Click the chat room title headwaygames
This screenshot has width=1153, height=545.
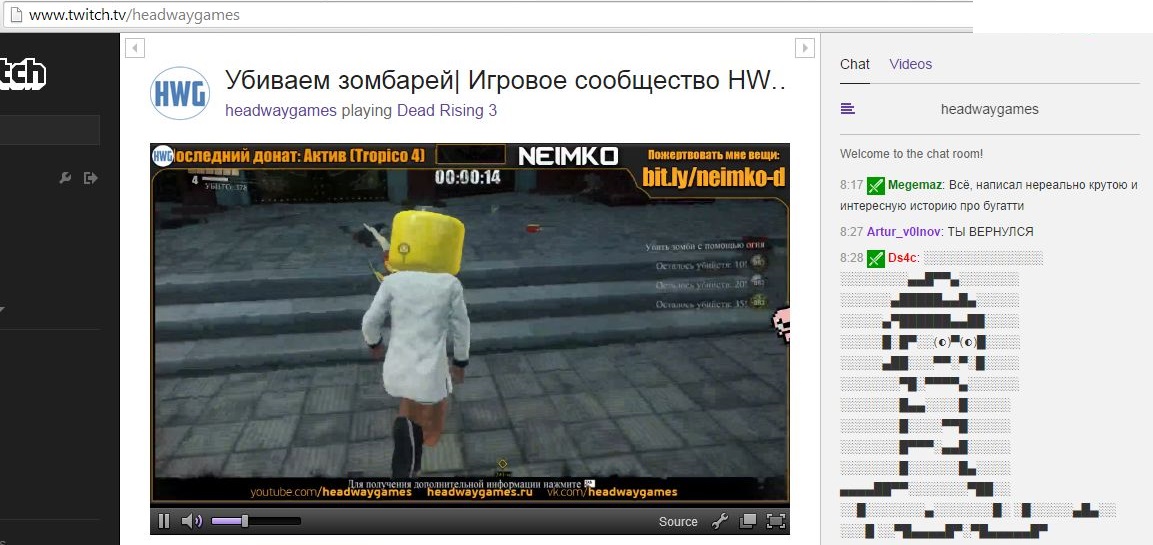(x=990, y=109)
